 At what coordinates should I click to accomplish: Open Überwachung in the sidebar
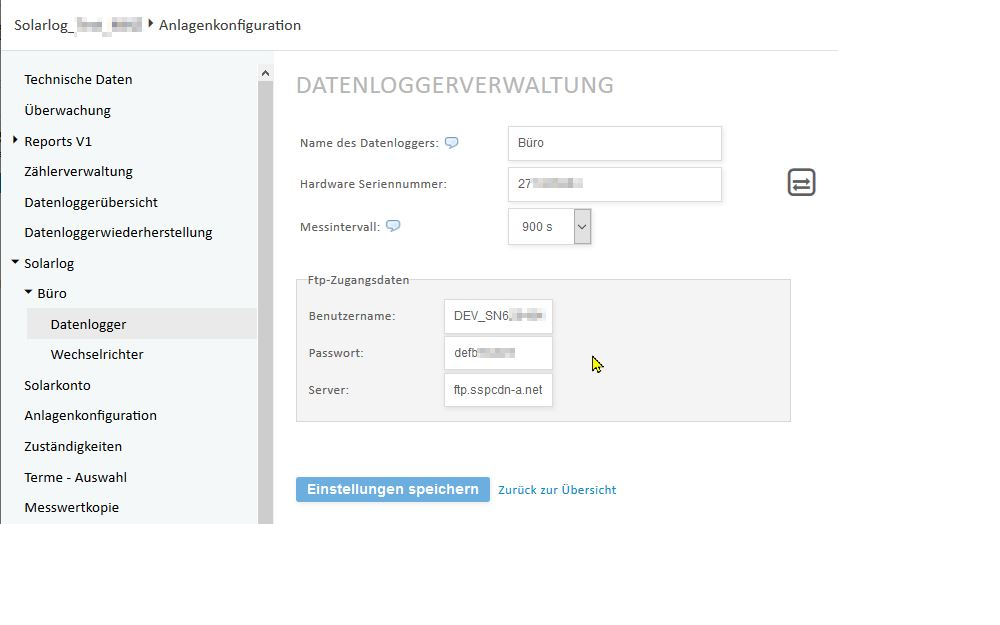tap(68, 110)
